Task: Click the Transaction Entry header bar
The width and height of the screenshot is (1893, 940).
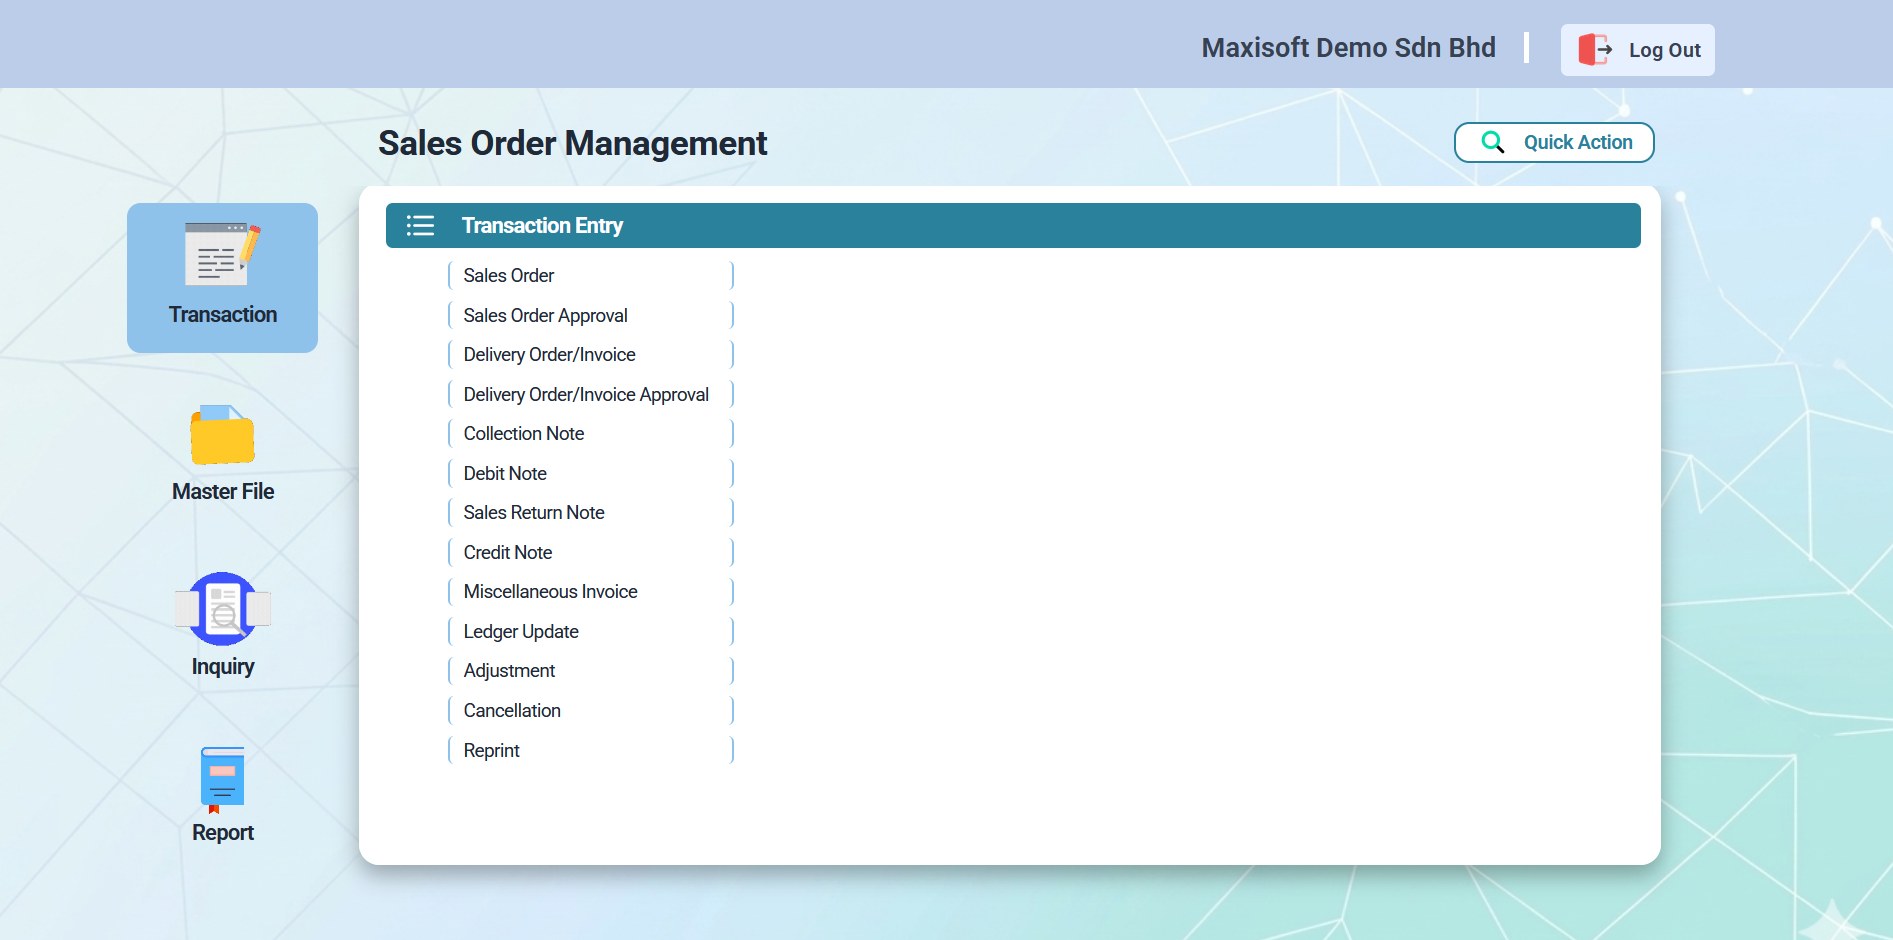Action: [x=1013, y=226]
